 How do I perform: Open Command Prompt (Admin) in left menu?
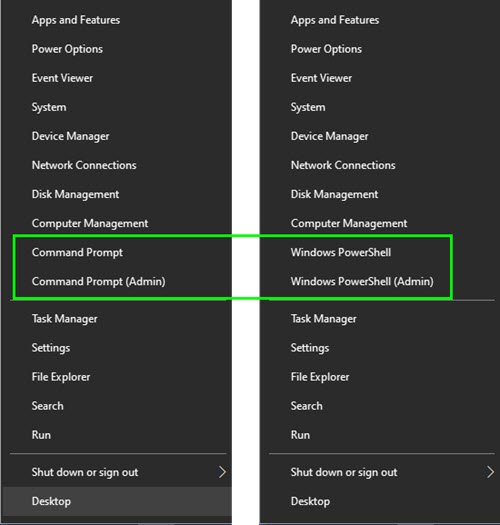pyautogui.click(x=98, y=282)
